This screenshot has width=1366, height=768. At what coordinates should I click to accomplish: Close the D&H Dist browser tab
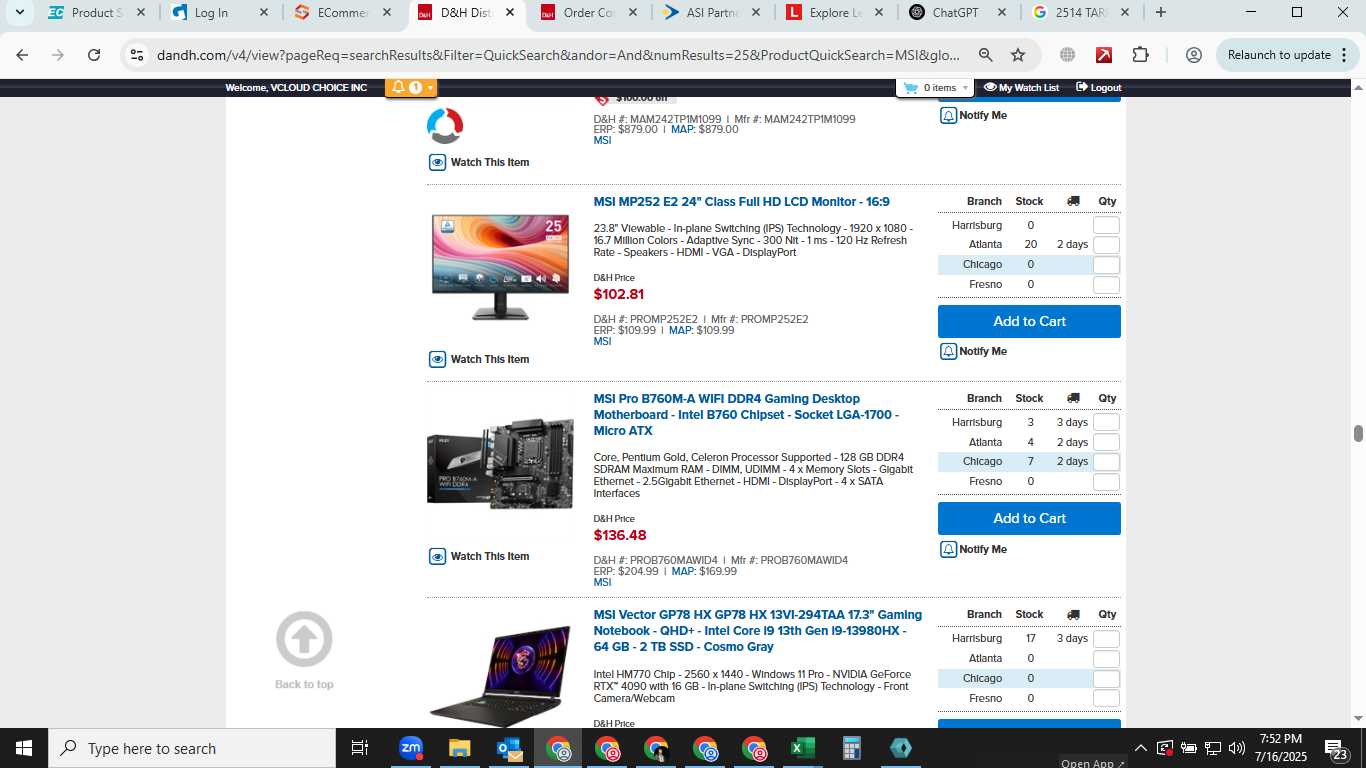click(509, 13)
